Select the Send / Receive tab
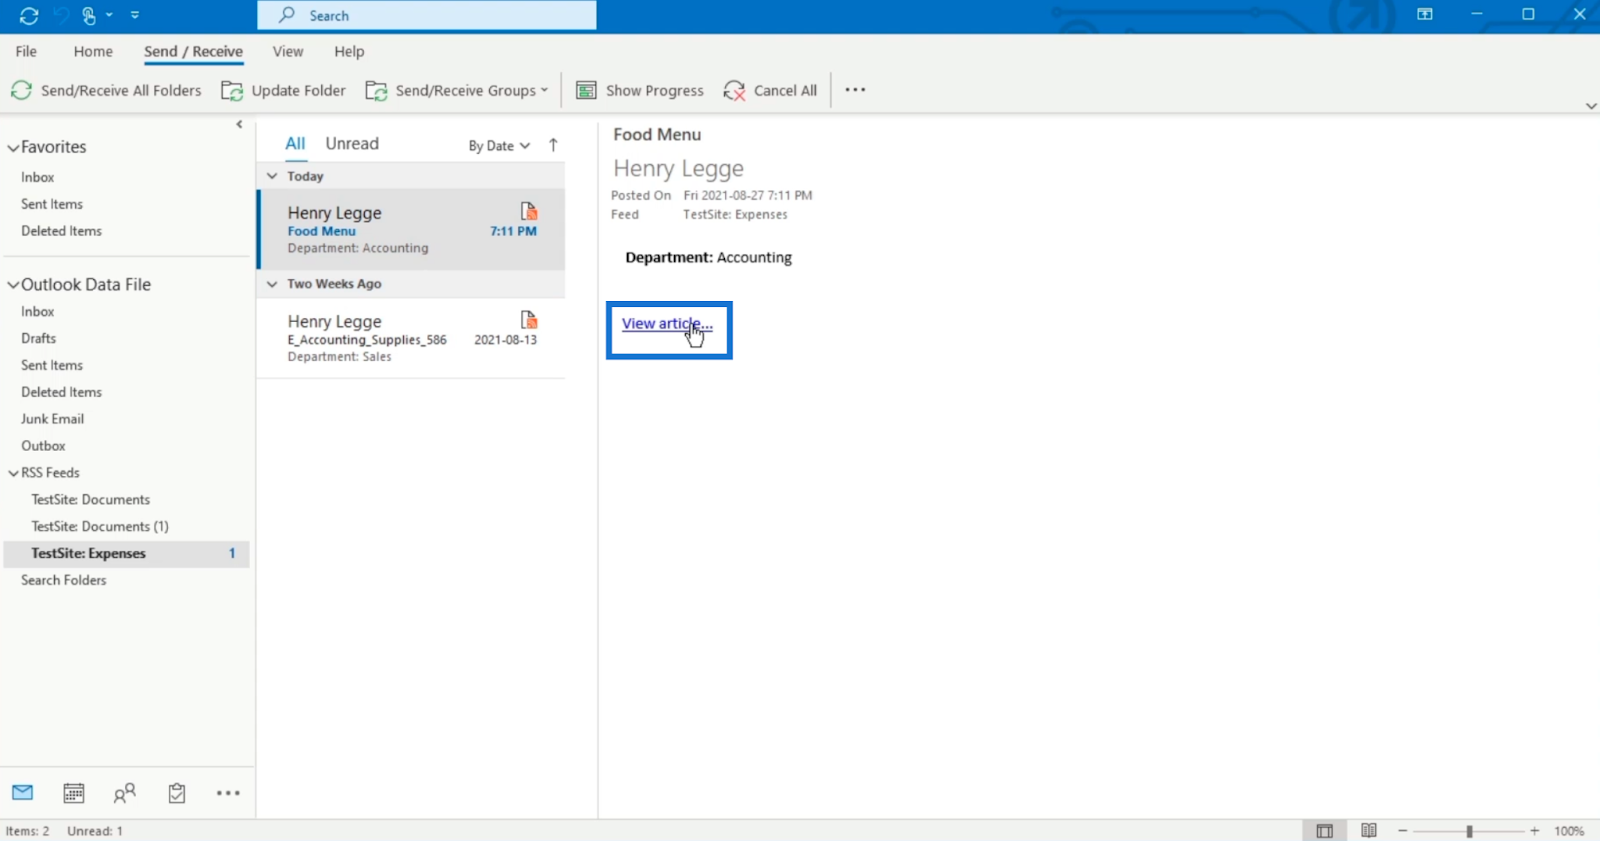The height and width of the screenshot is (841, 1600). tap(193, 51)
